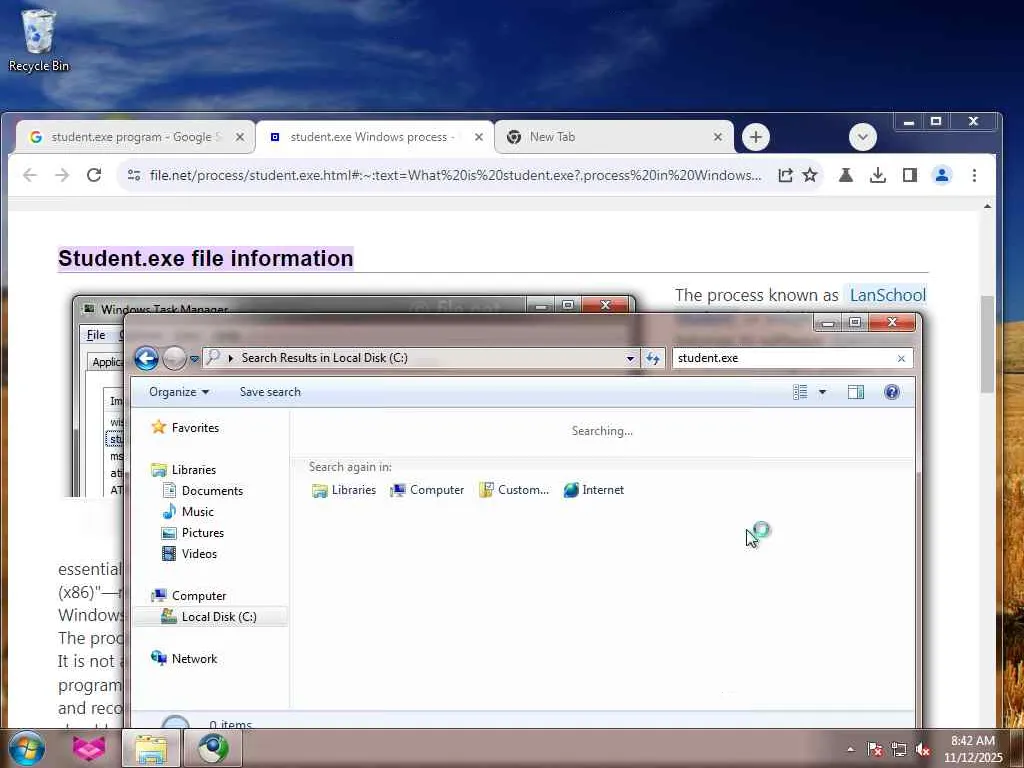Click the student.exe search field in Explorer
The image size is (1024, 768).
pos(784,358)
